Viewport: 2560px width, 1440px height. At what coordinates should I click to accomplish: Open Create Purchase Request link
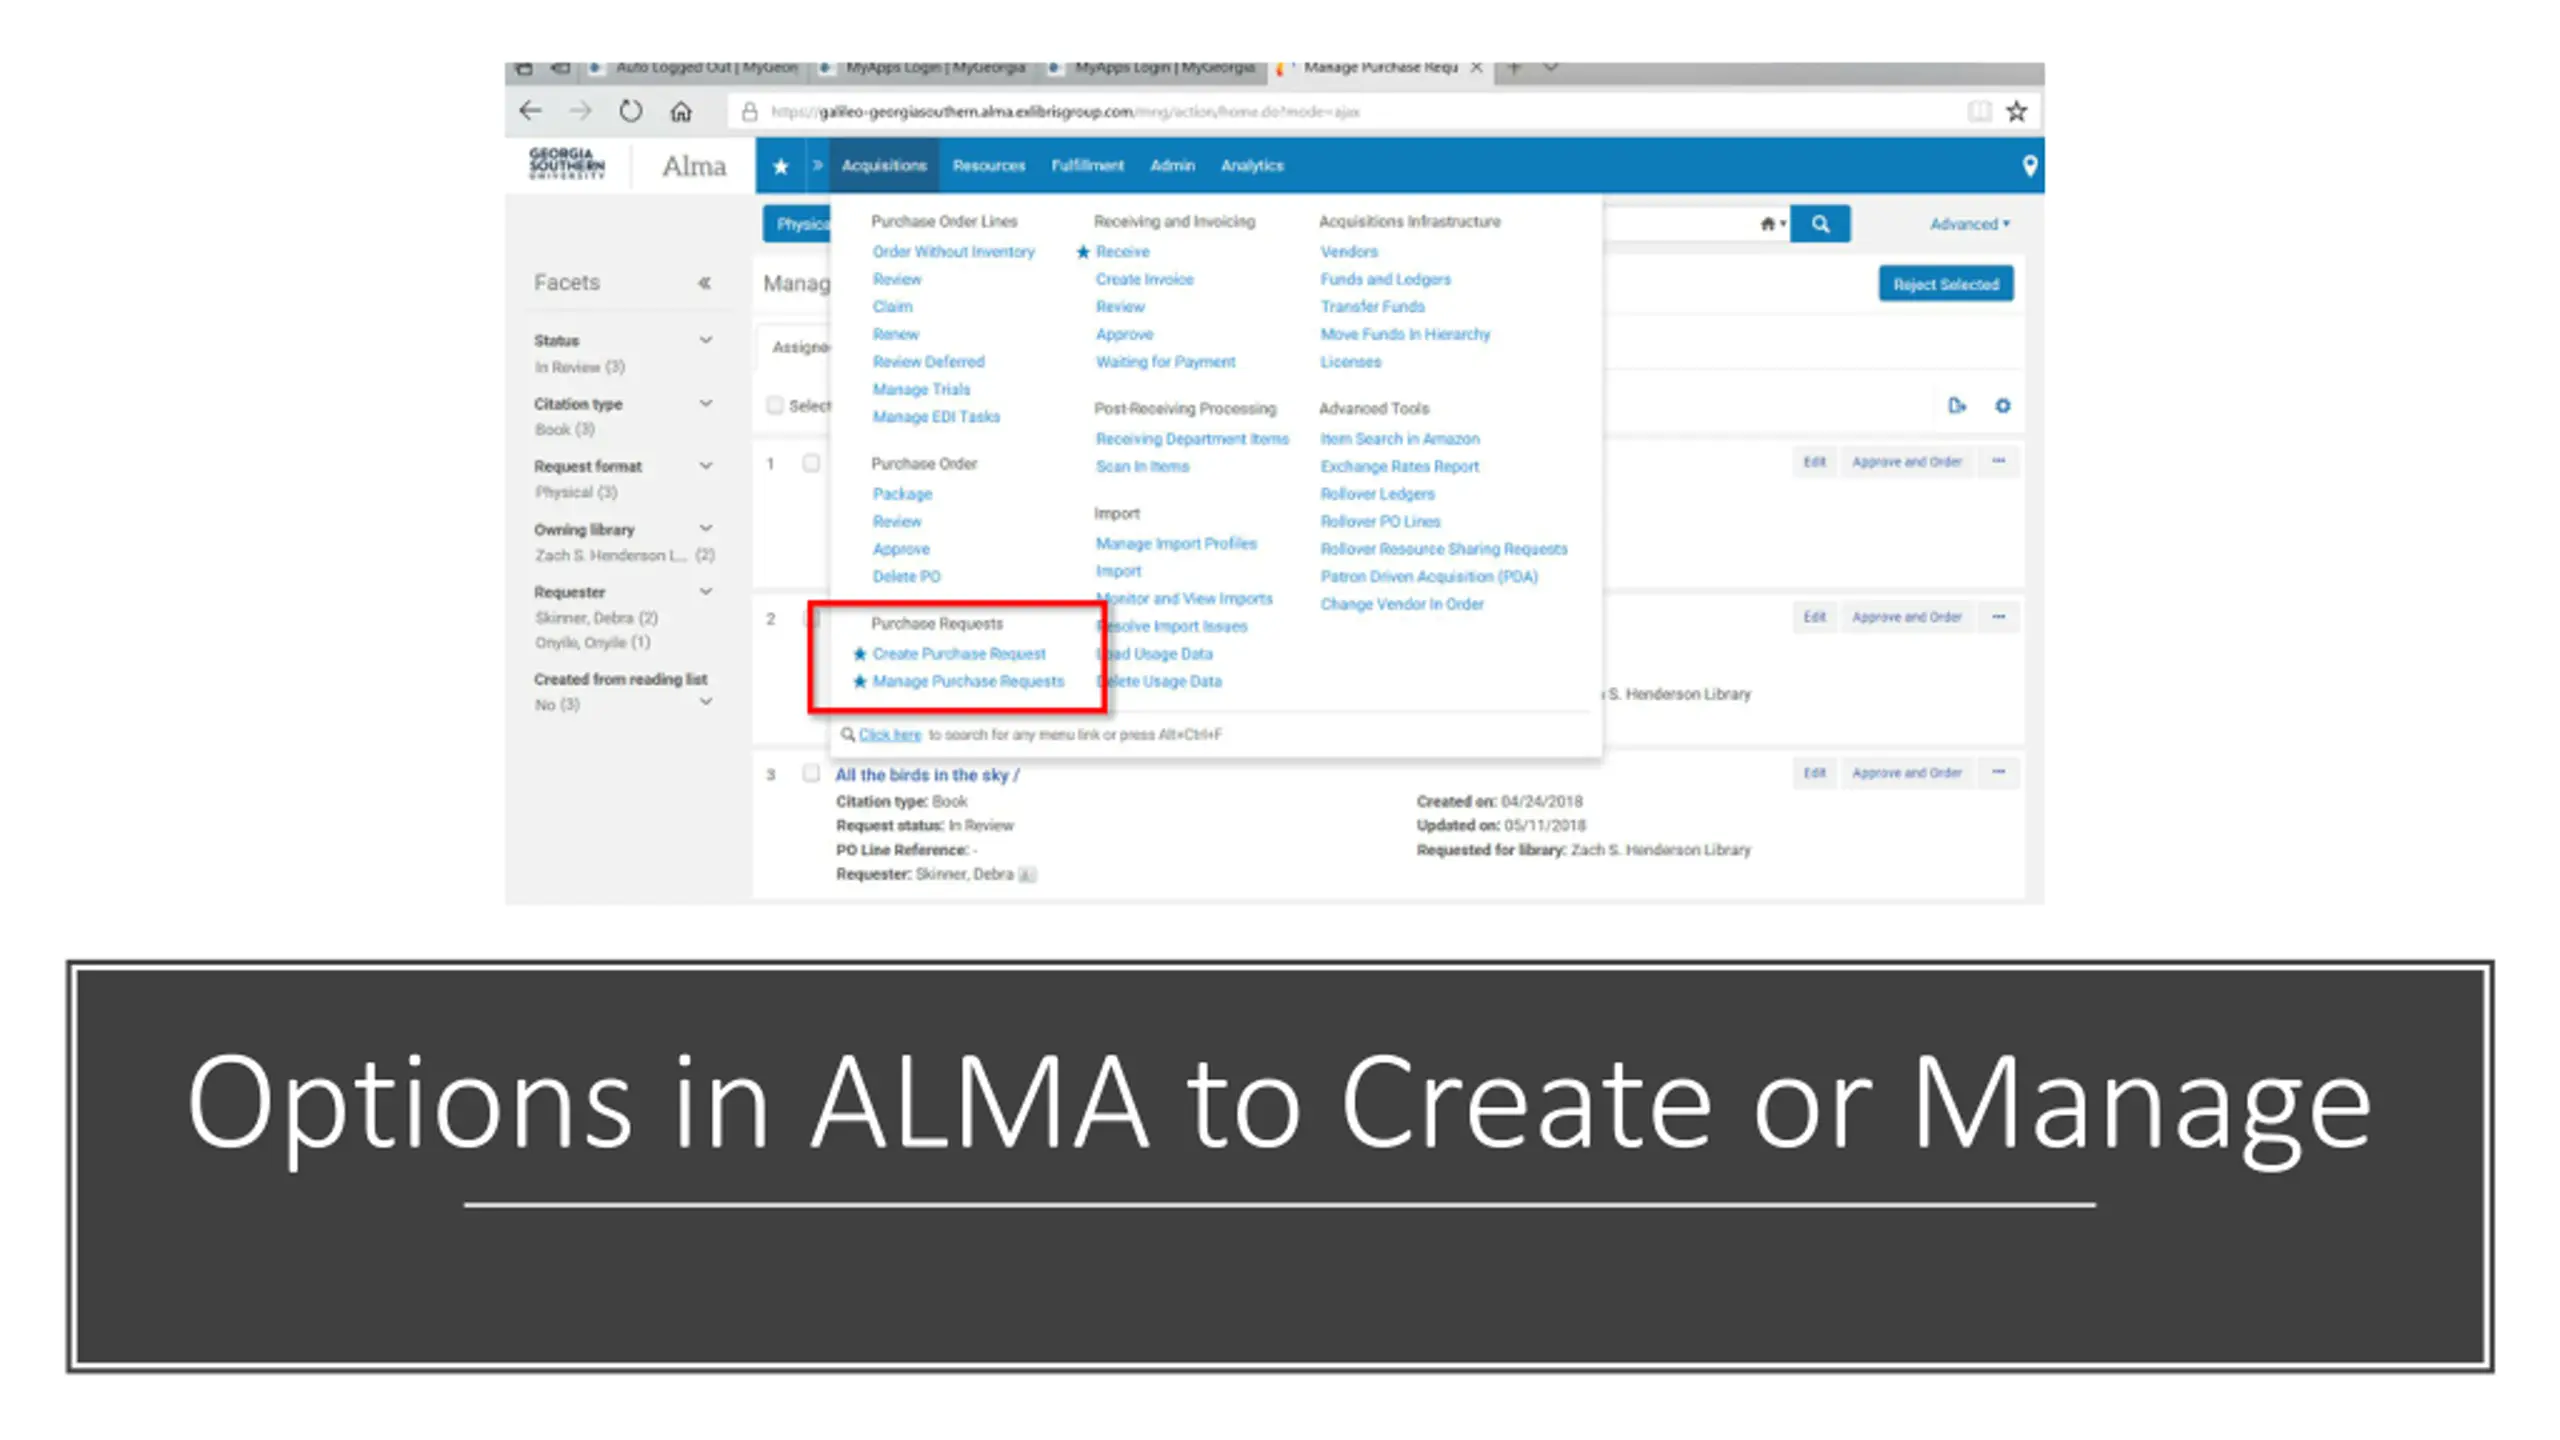pos(959,654)
